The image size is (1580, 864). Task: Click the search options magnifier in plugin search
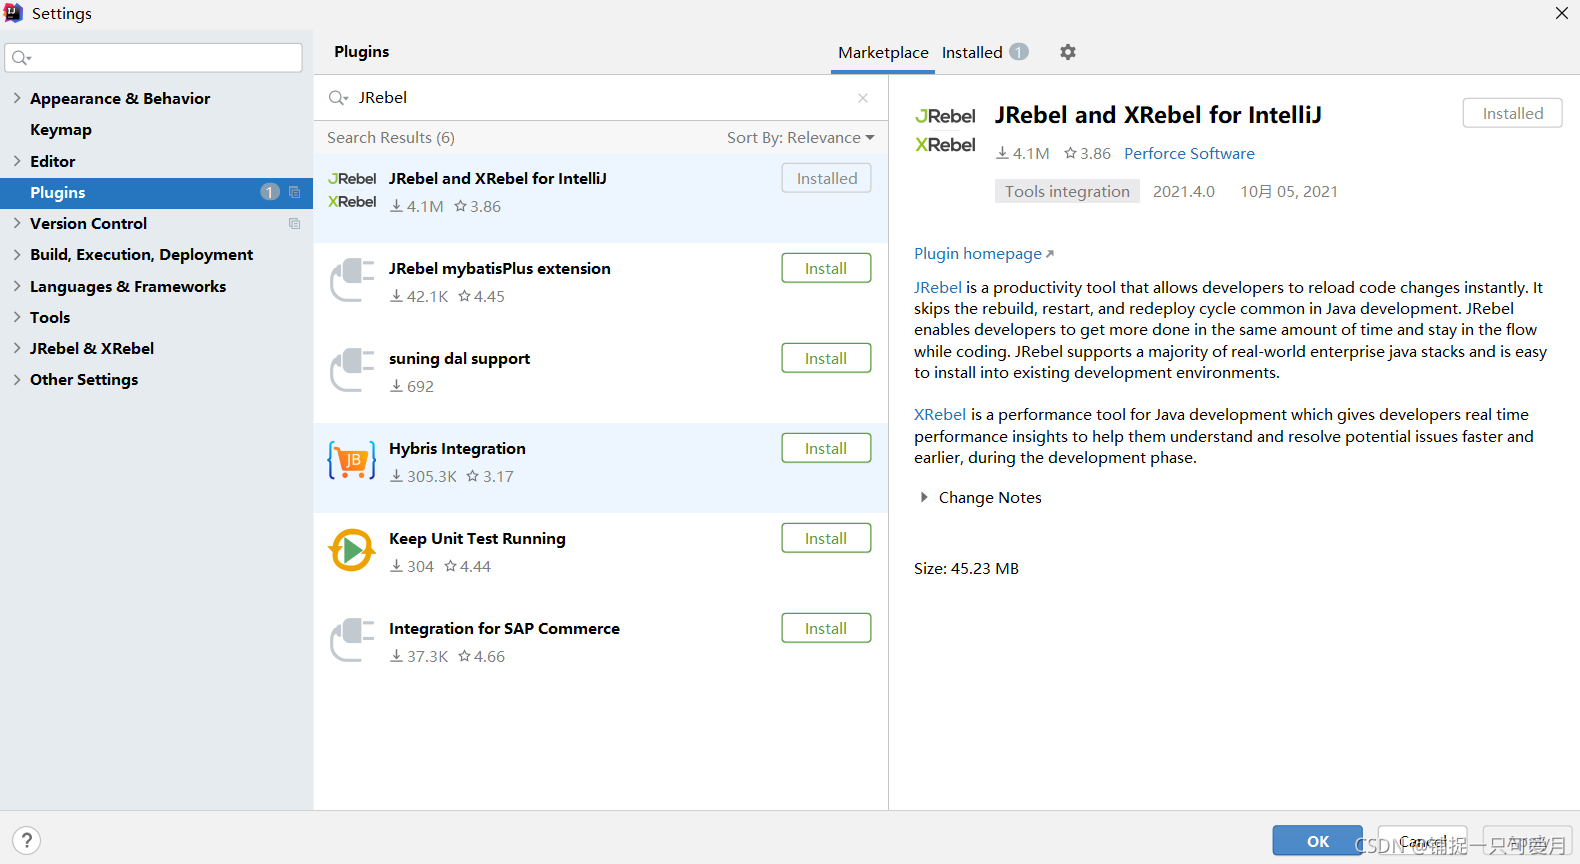[x=338, y=98]
